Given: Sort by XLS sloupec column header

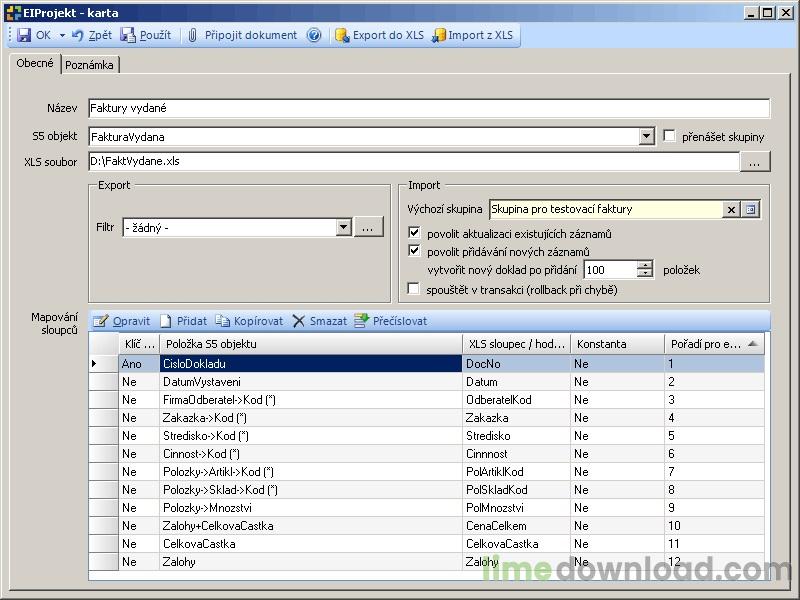Looking at the screenshot, I should tap(516, 344).
